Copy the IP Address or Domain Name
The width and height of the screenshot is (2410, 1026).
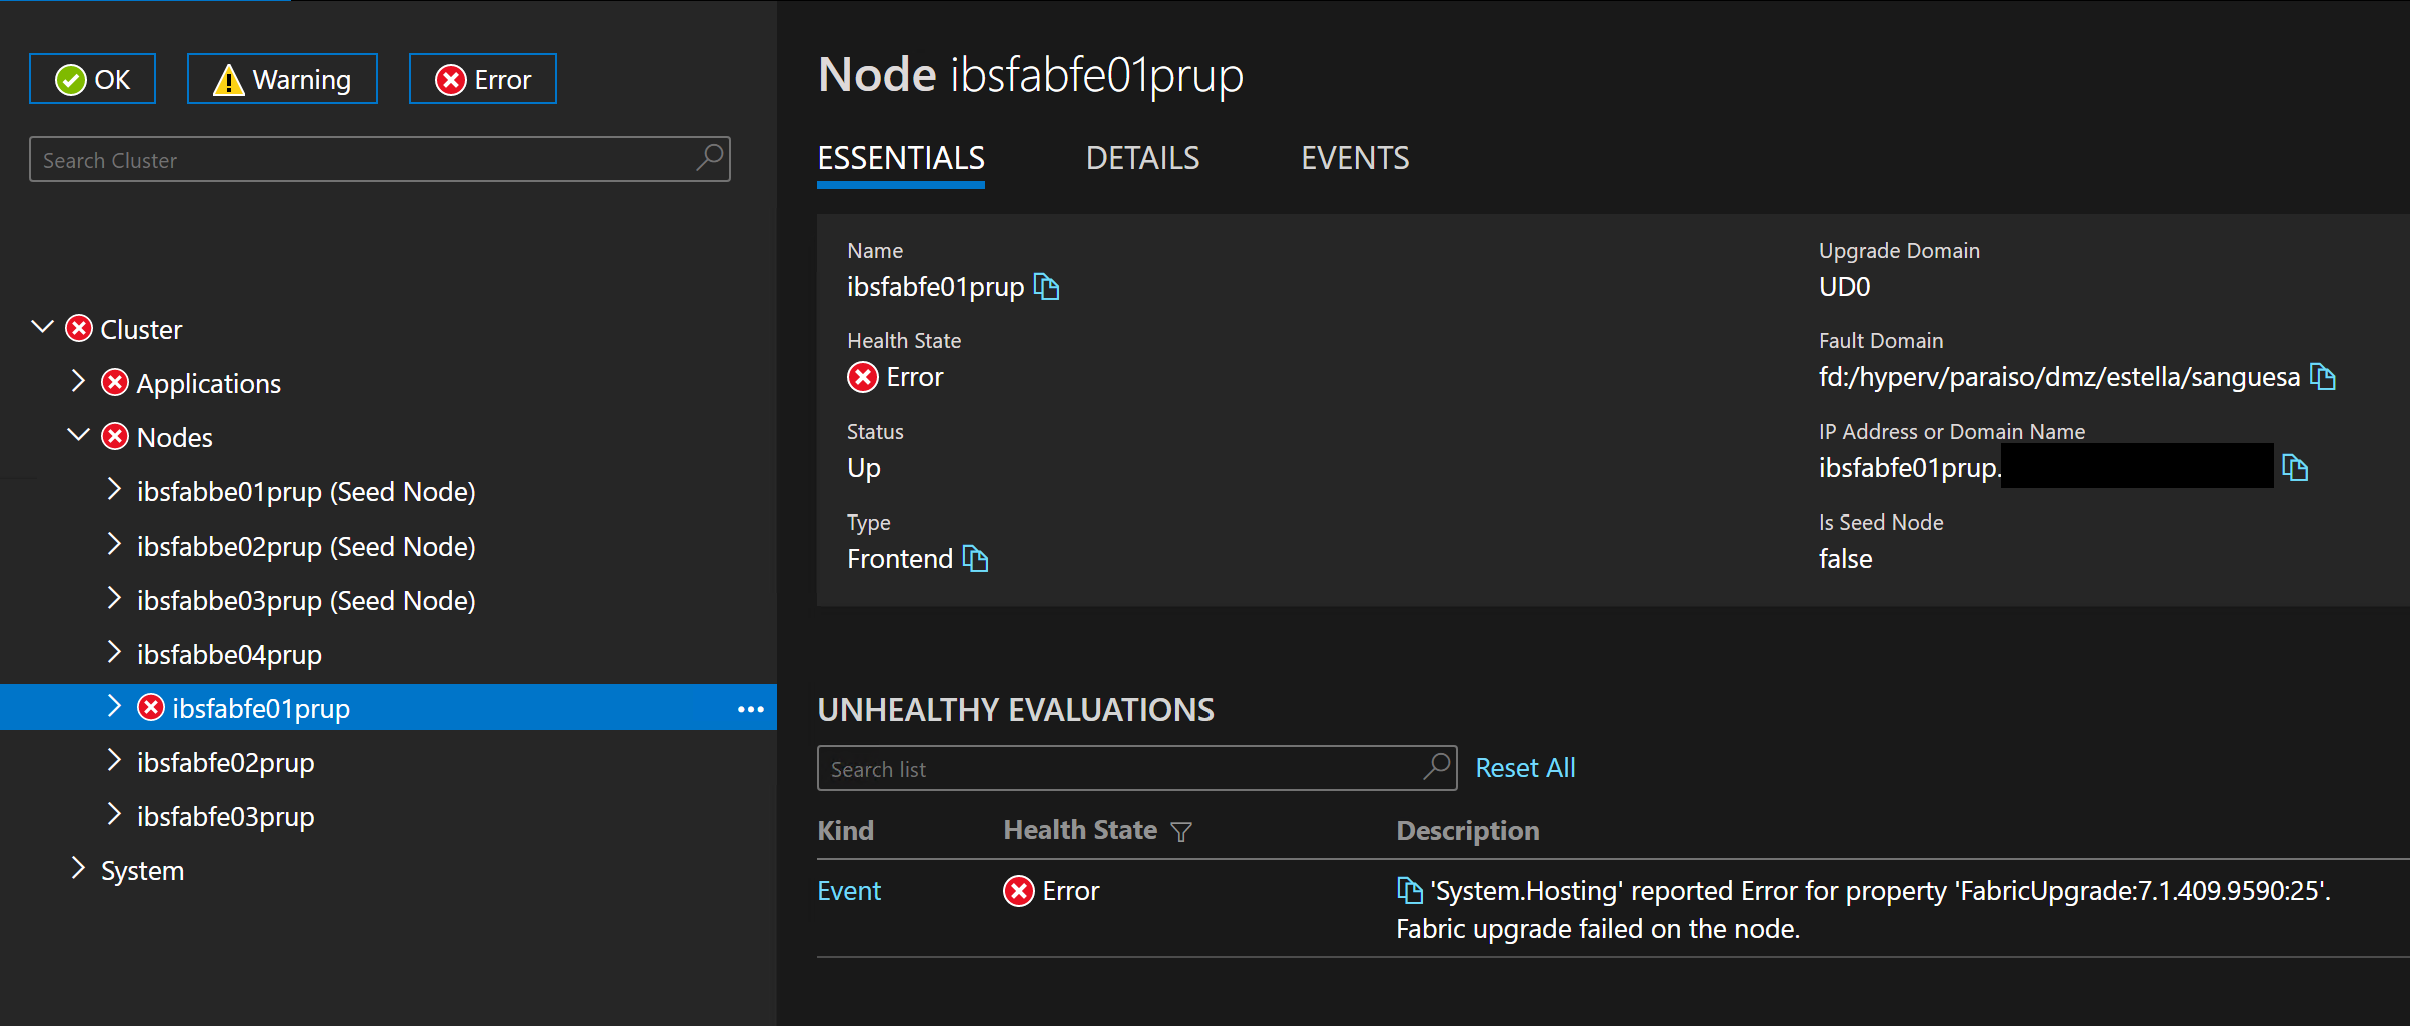pyautogui.click(x=2296, y=467)
